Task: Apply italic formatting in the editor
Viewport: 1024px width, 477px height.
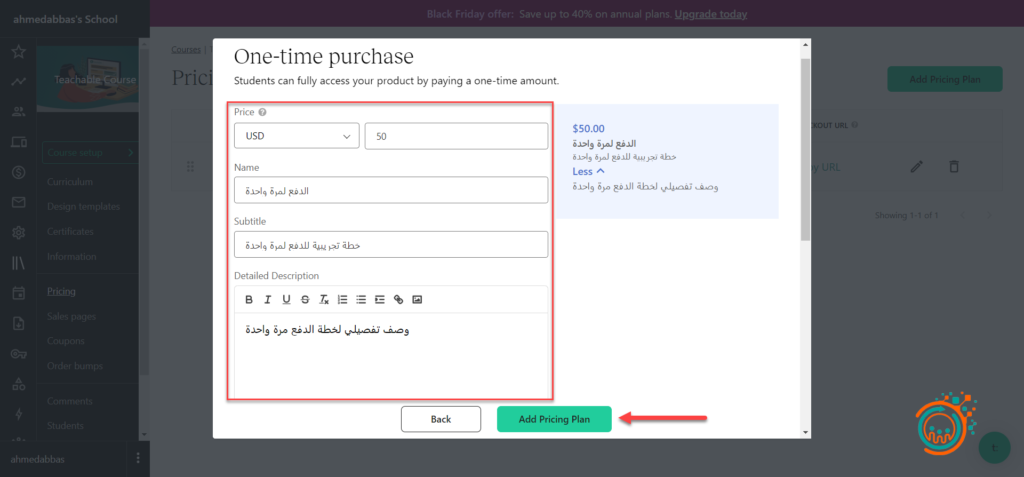Action: click(268, 299)
